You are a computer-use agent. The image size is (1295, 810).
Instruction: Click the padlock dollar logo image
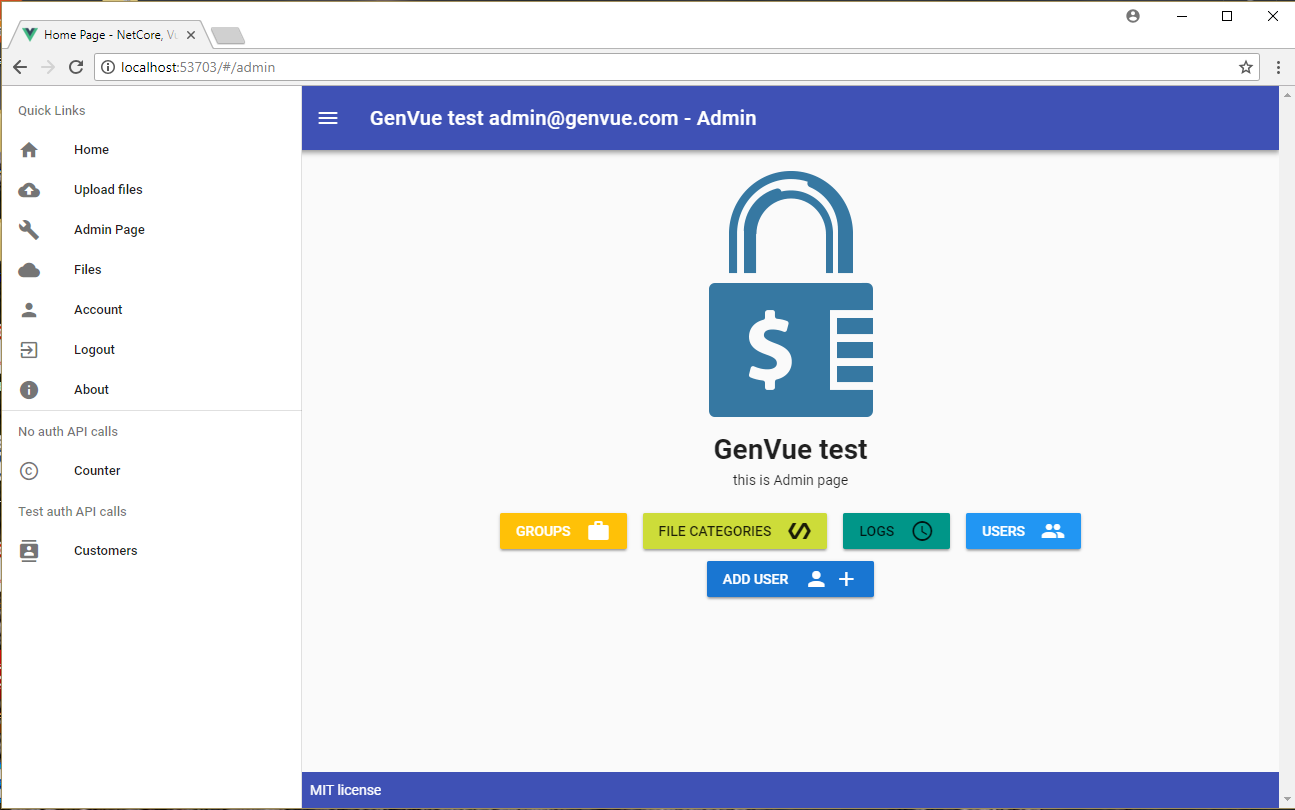[791, 294]
